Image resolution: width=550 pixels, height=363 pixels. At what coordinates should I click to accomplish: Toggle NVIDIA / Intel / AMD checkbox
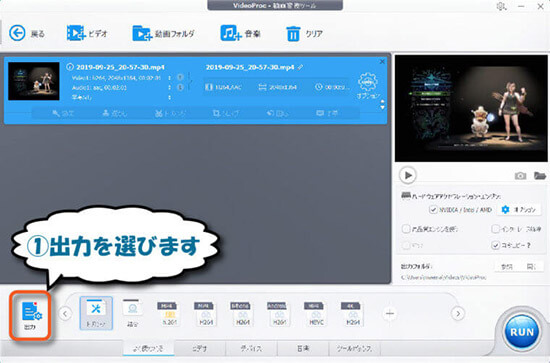click(433, 210)
